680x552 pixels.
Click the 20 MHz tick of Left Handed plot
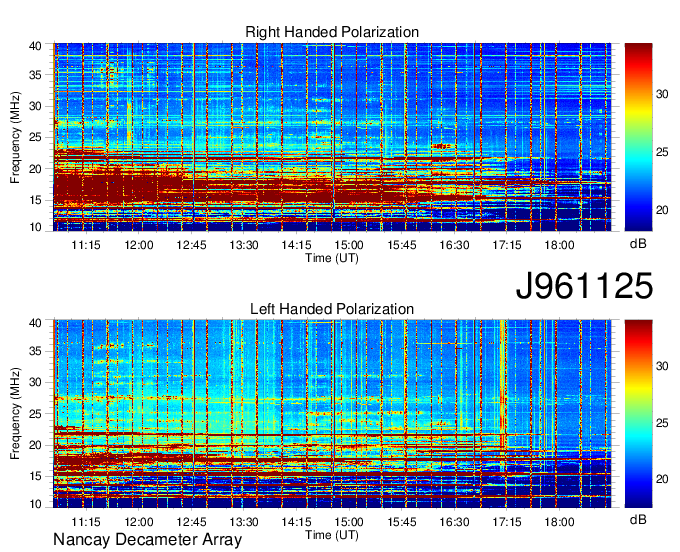click(36, 445)
